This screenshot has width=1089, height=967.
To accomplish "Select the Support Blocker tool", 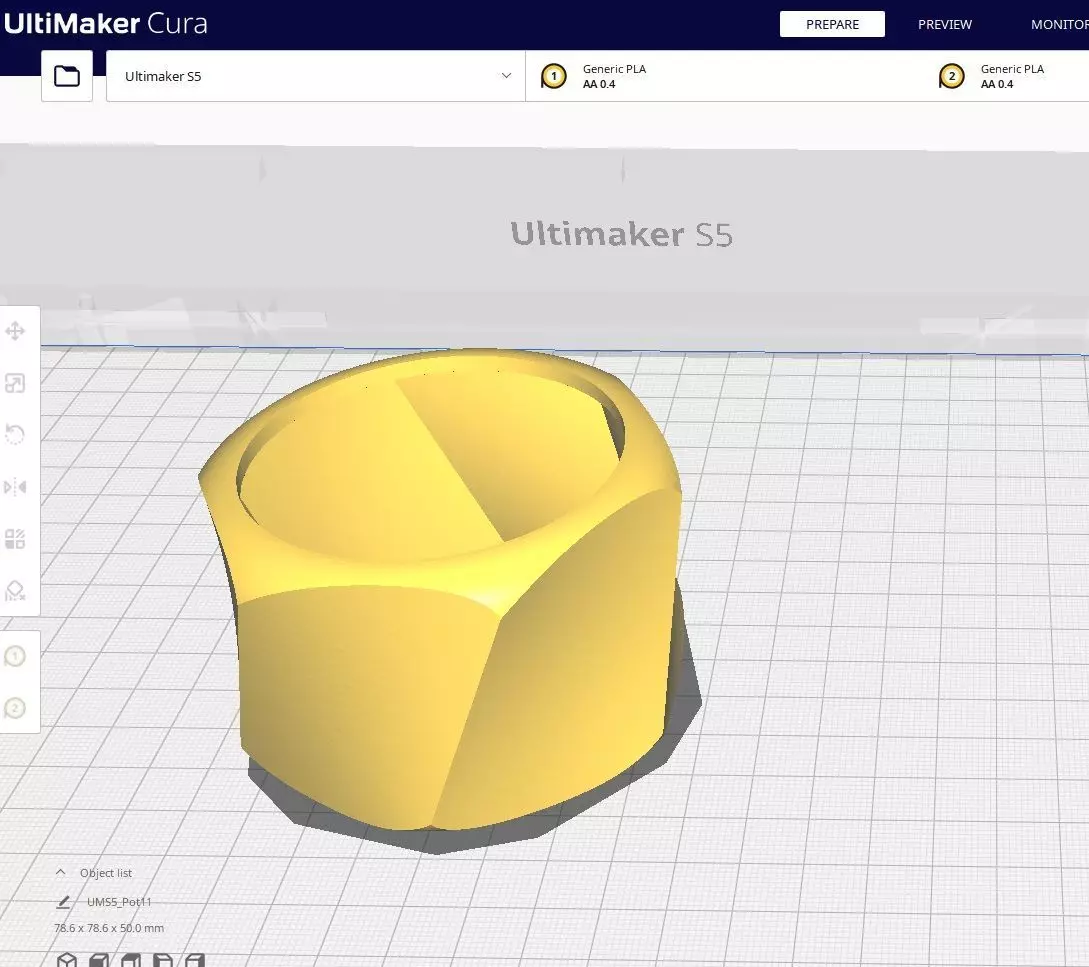I will pos(15,590).
